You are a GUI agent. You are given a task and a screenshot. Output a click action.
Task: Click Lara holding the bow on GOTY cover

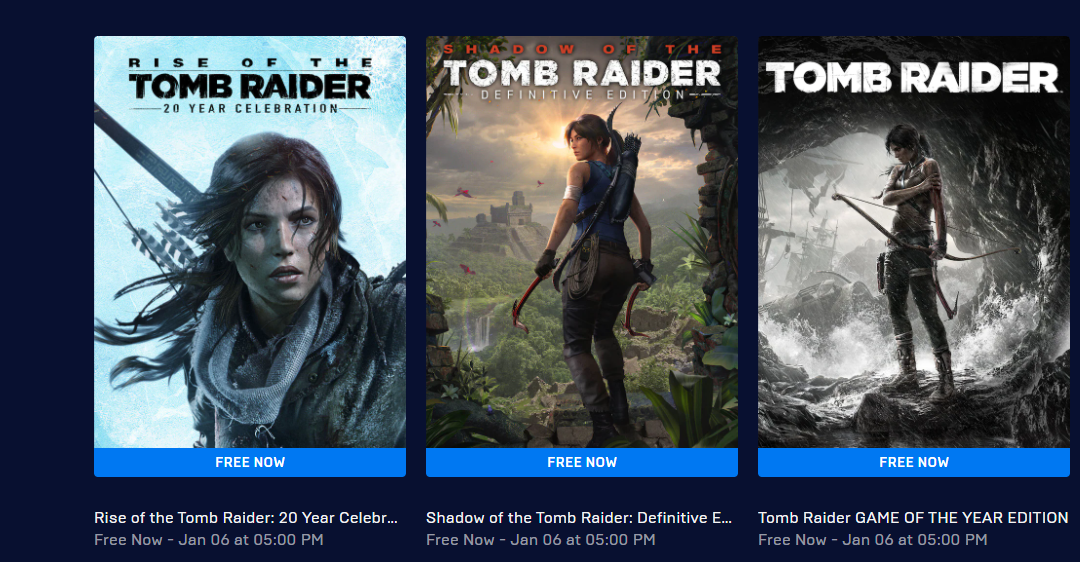coord(913,262)
